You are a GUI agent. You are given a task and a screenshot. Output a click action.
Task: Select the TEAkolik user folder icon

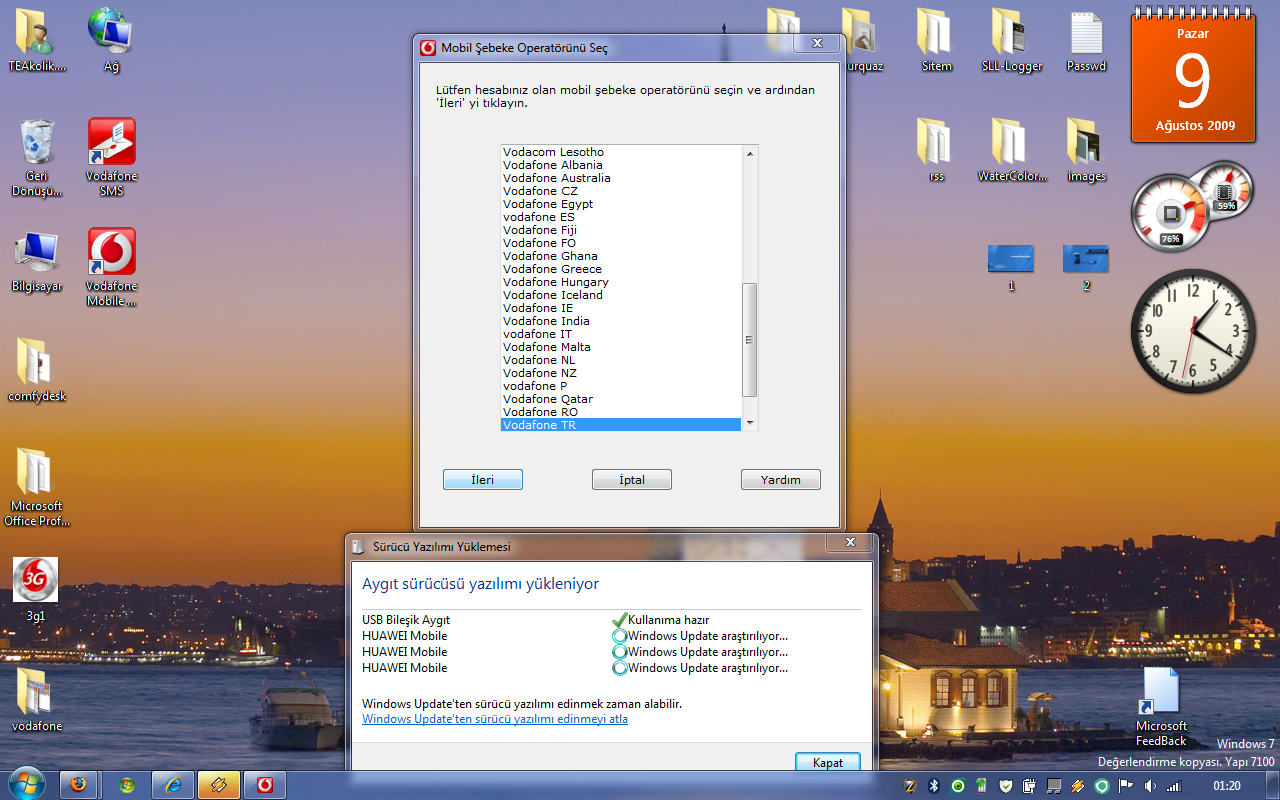(37, 40)
